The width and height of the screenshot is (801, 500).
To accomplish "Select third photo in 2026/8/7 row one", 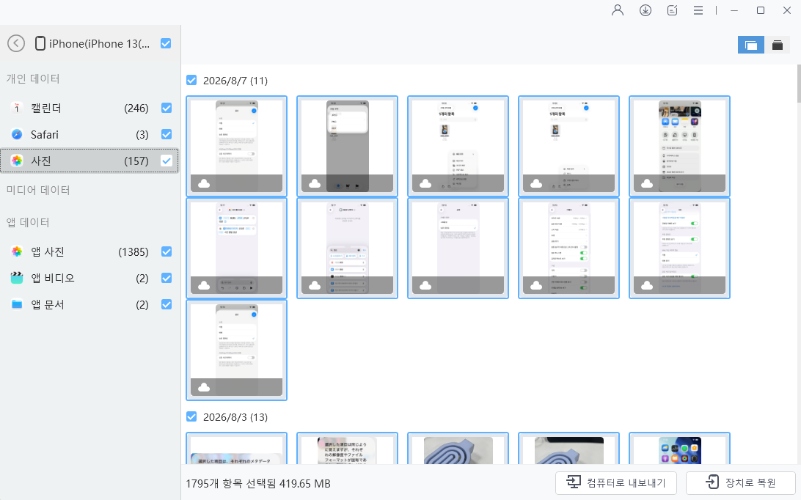I will pos(458,146).
